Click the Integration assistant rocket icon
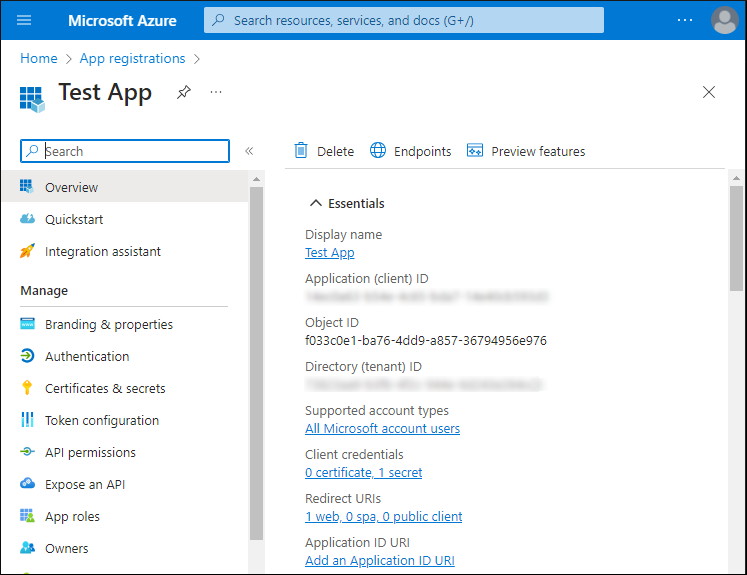 coord(27,251)
